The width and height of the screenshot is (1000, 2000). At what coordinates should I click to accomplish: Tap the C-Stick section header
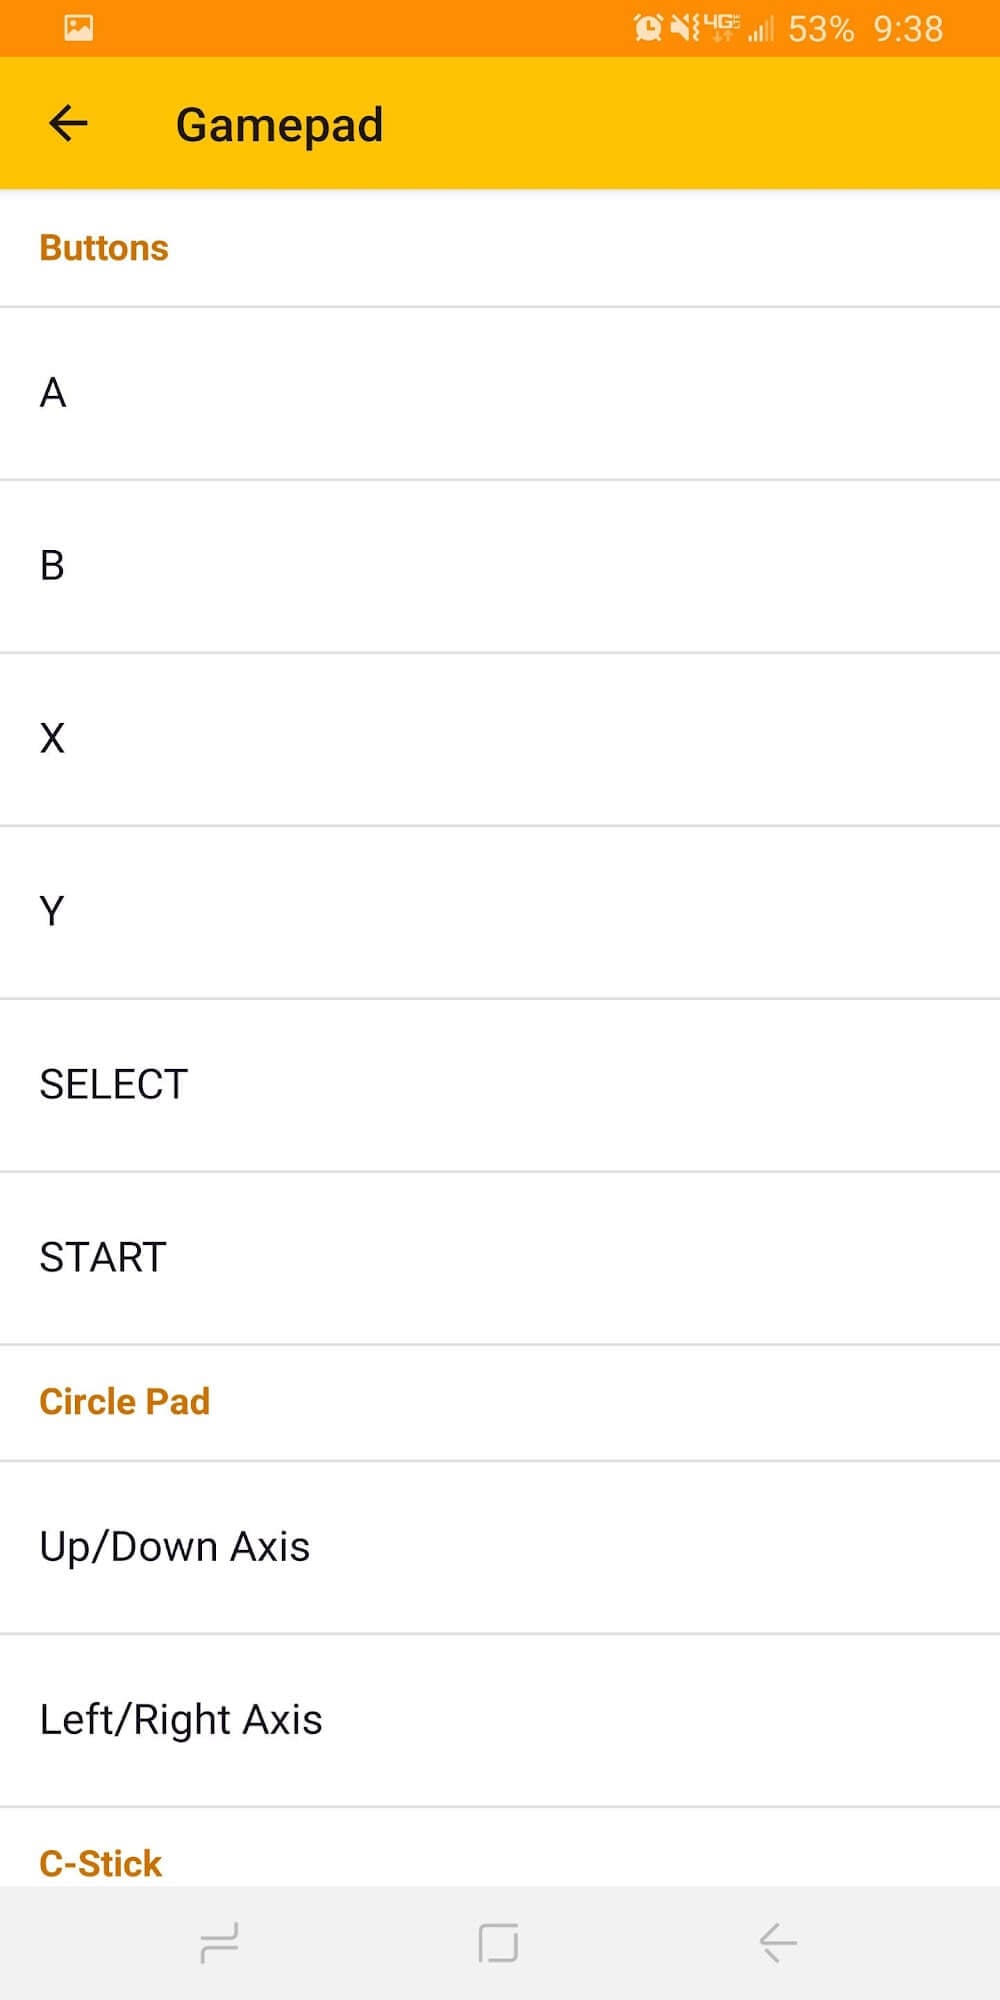(x=100, y=1864)
